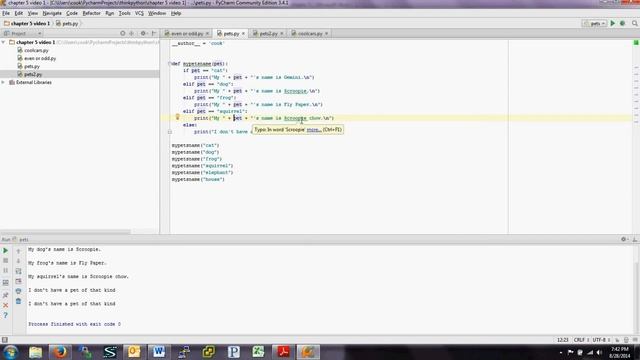Viewport: 640px width, 360px height.
Task: Click the intention light bulb in the gutter
Action: coord(178,117)
